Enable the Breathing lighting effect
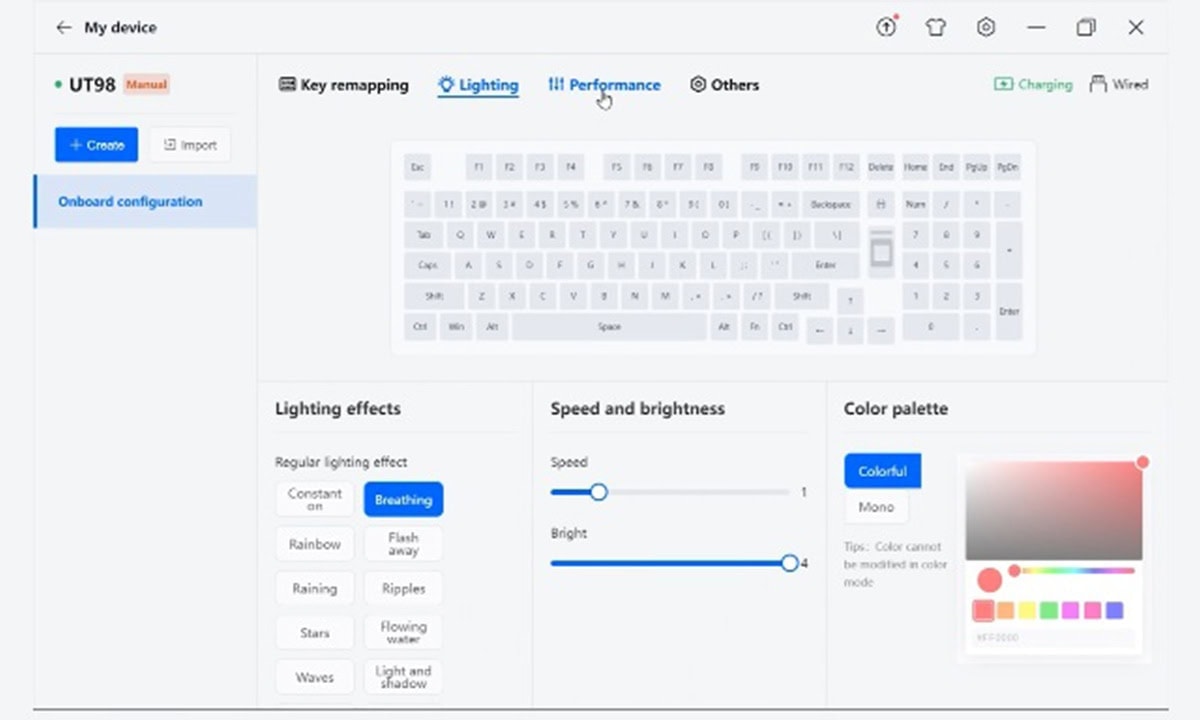Viewport: 1200px width, 720px height. coord(403,499)
